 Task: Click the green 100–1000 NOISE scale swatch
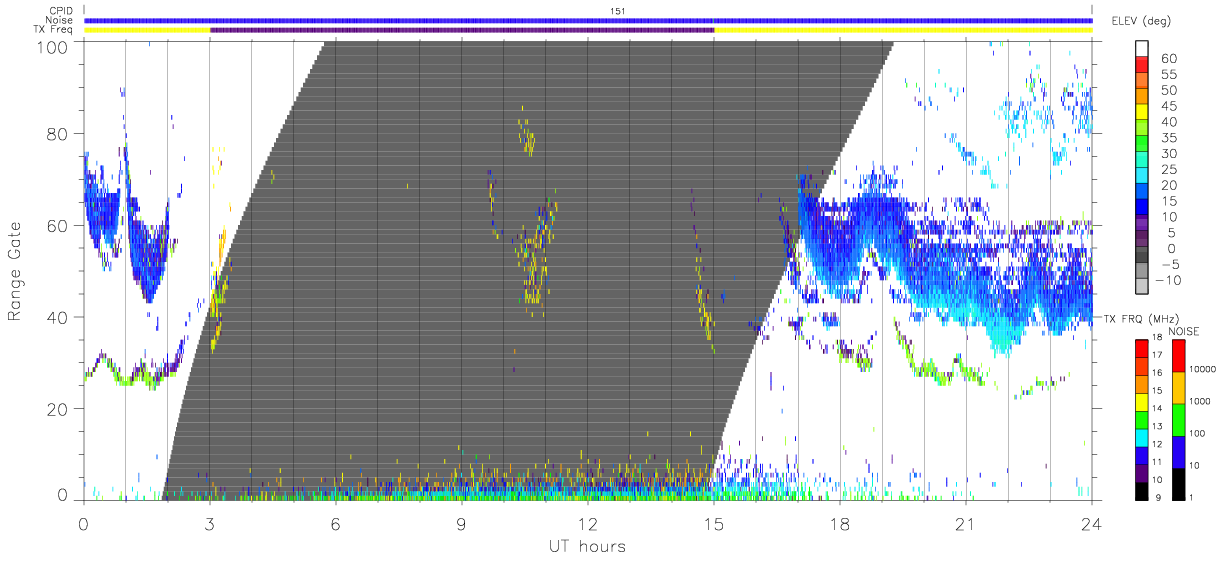tap(1180, 419)
